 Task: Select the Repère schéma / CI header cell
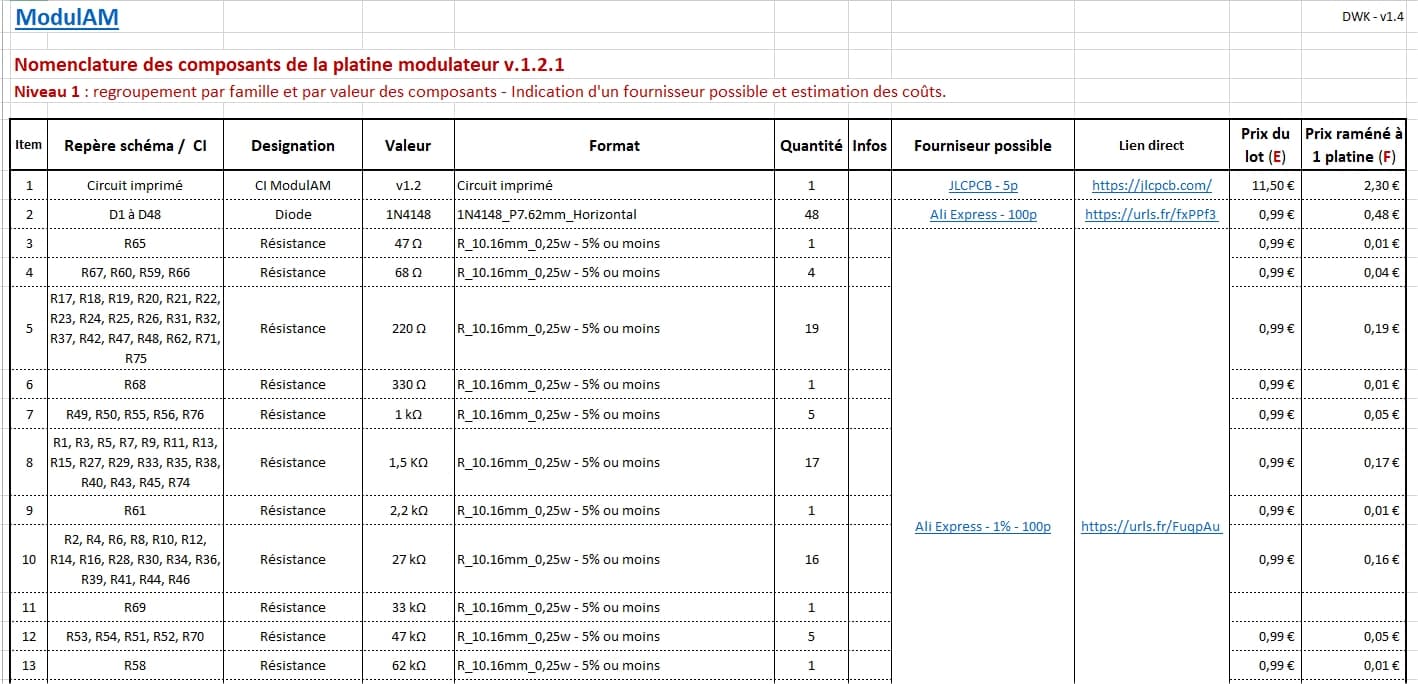(135, 146)
